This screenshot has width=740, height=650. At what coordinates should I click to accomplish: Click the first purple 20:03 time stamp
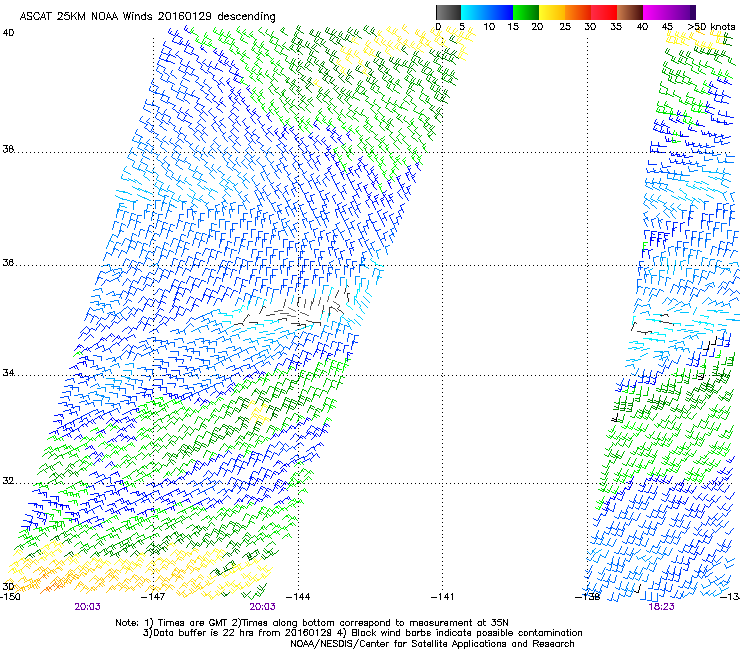[x=87, y=607]
